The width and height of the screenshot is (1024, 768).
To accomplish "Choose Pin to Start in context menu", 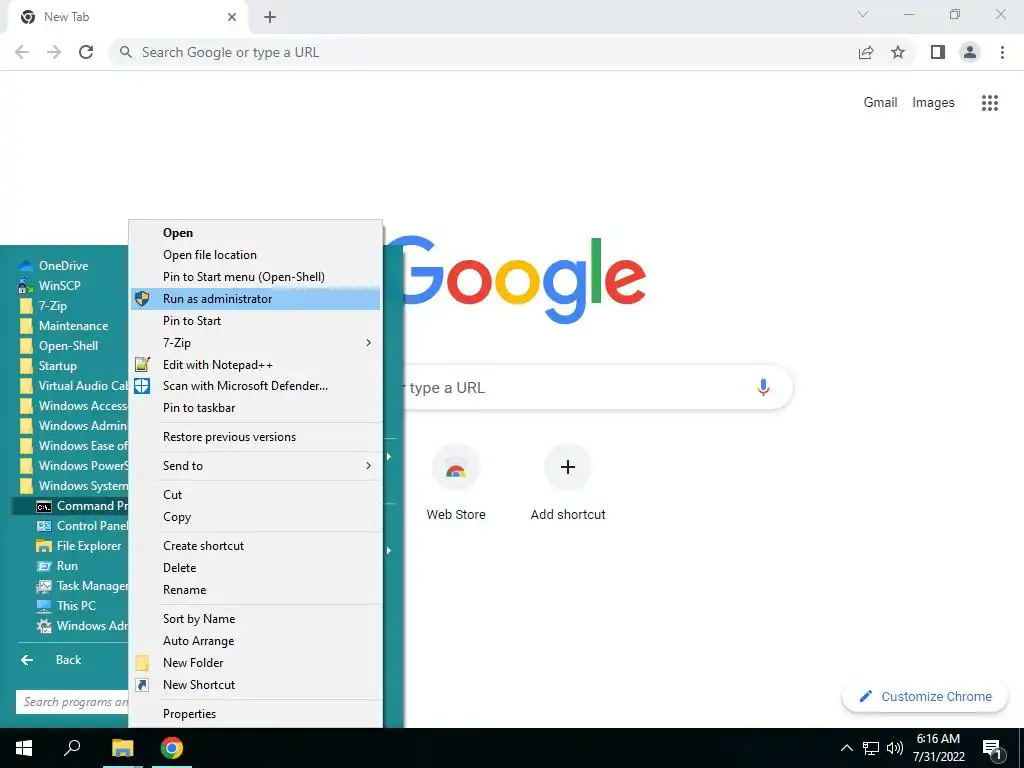I will click(255, 321).
